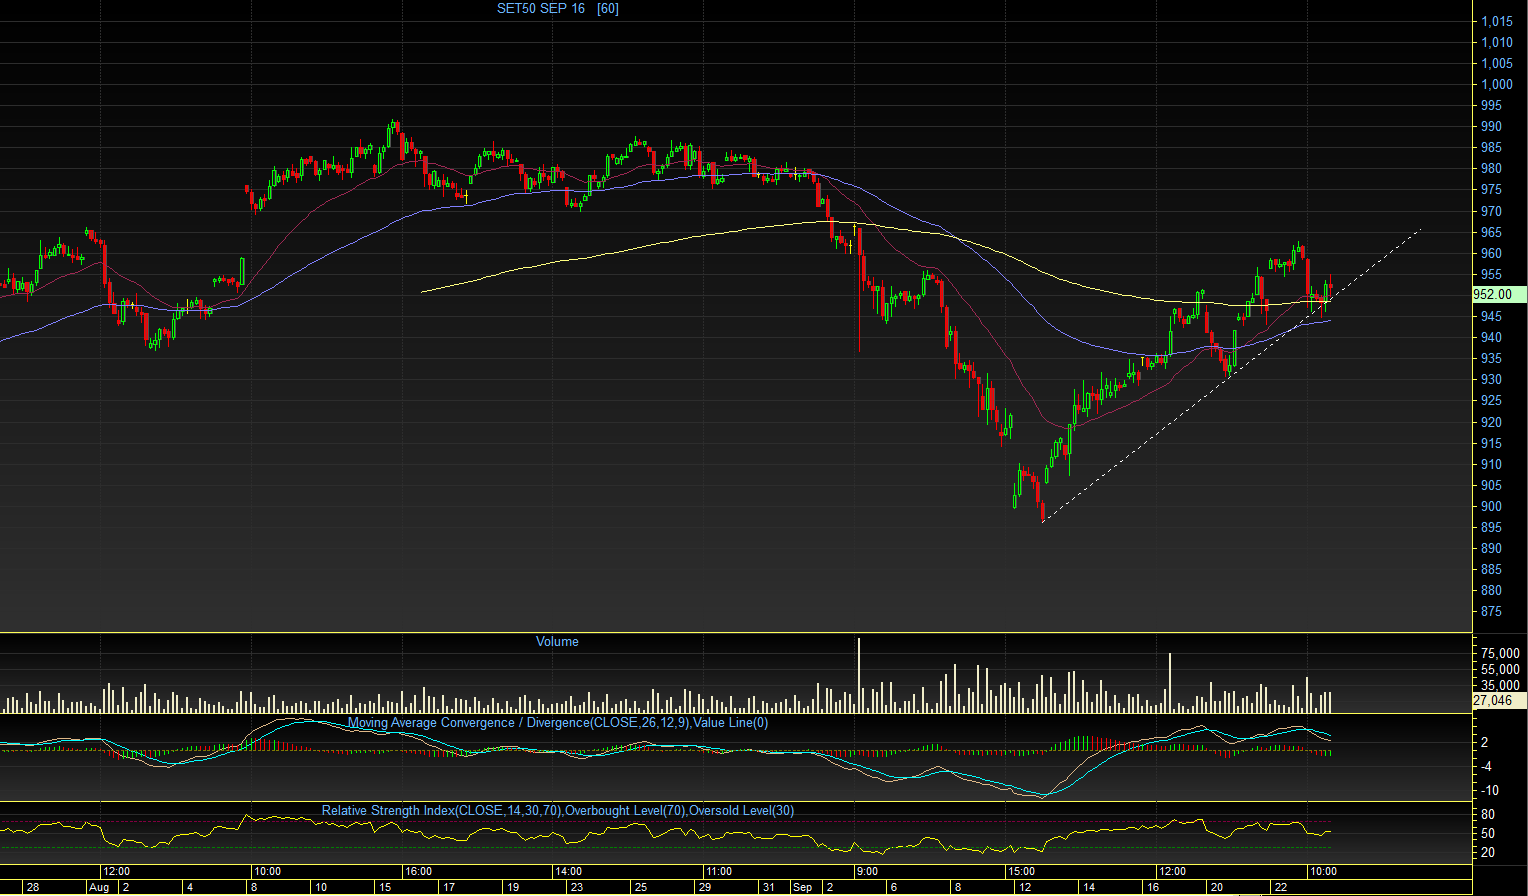Click the Volume panel label

(x=557, y=642)
